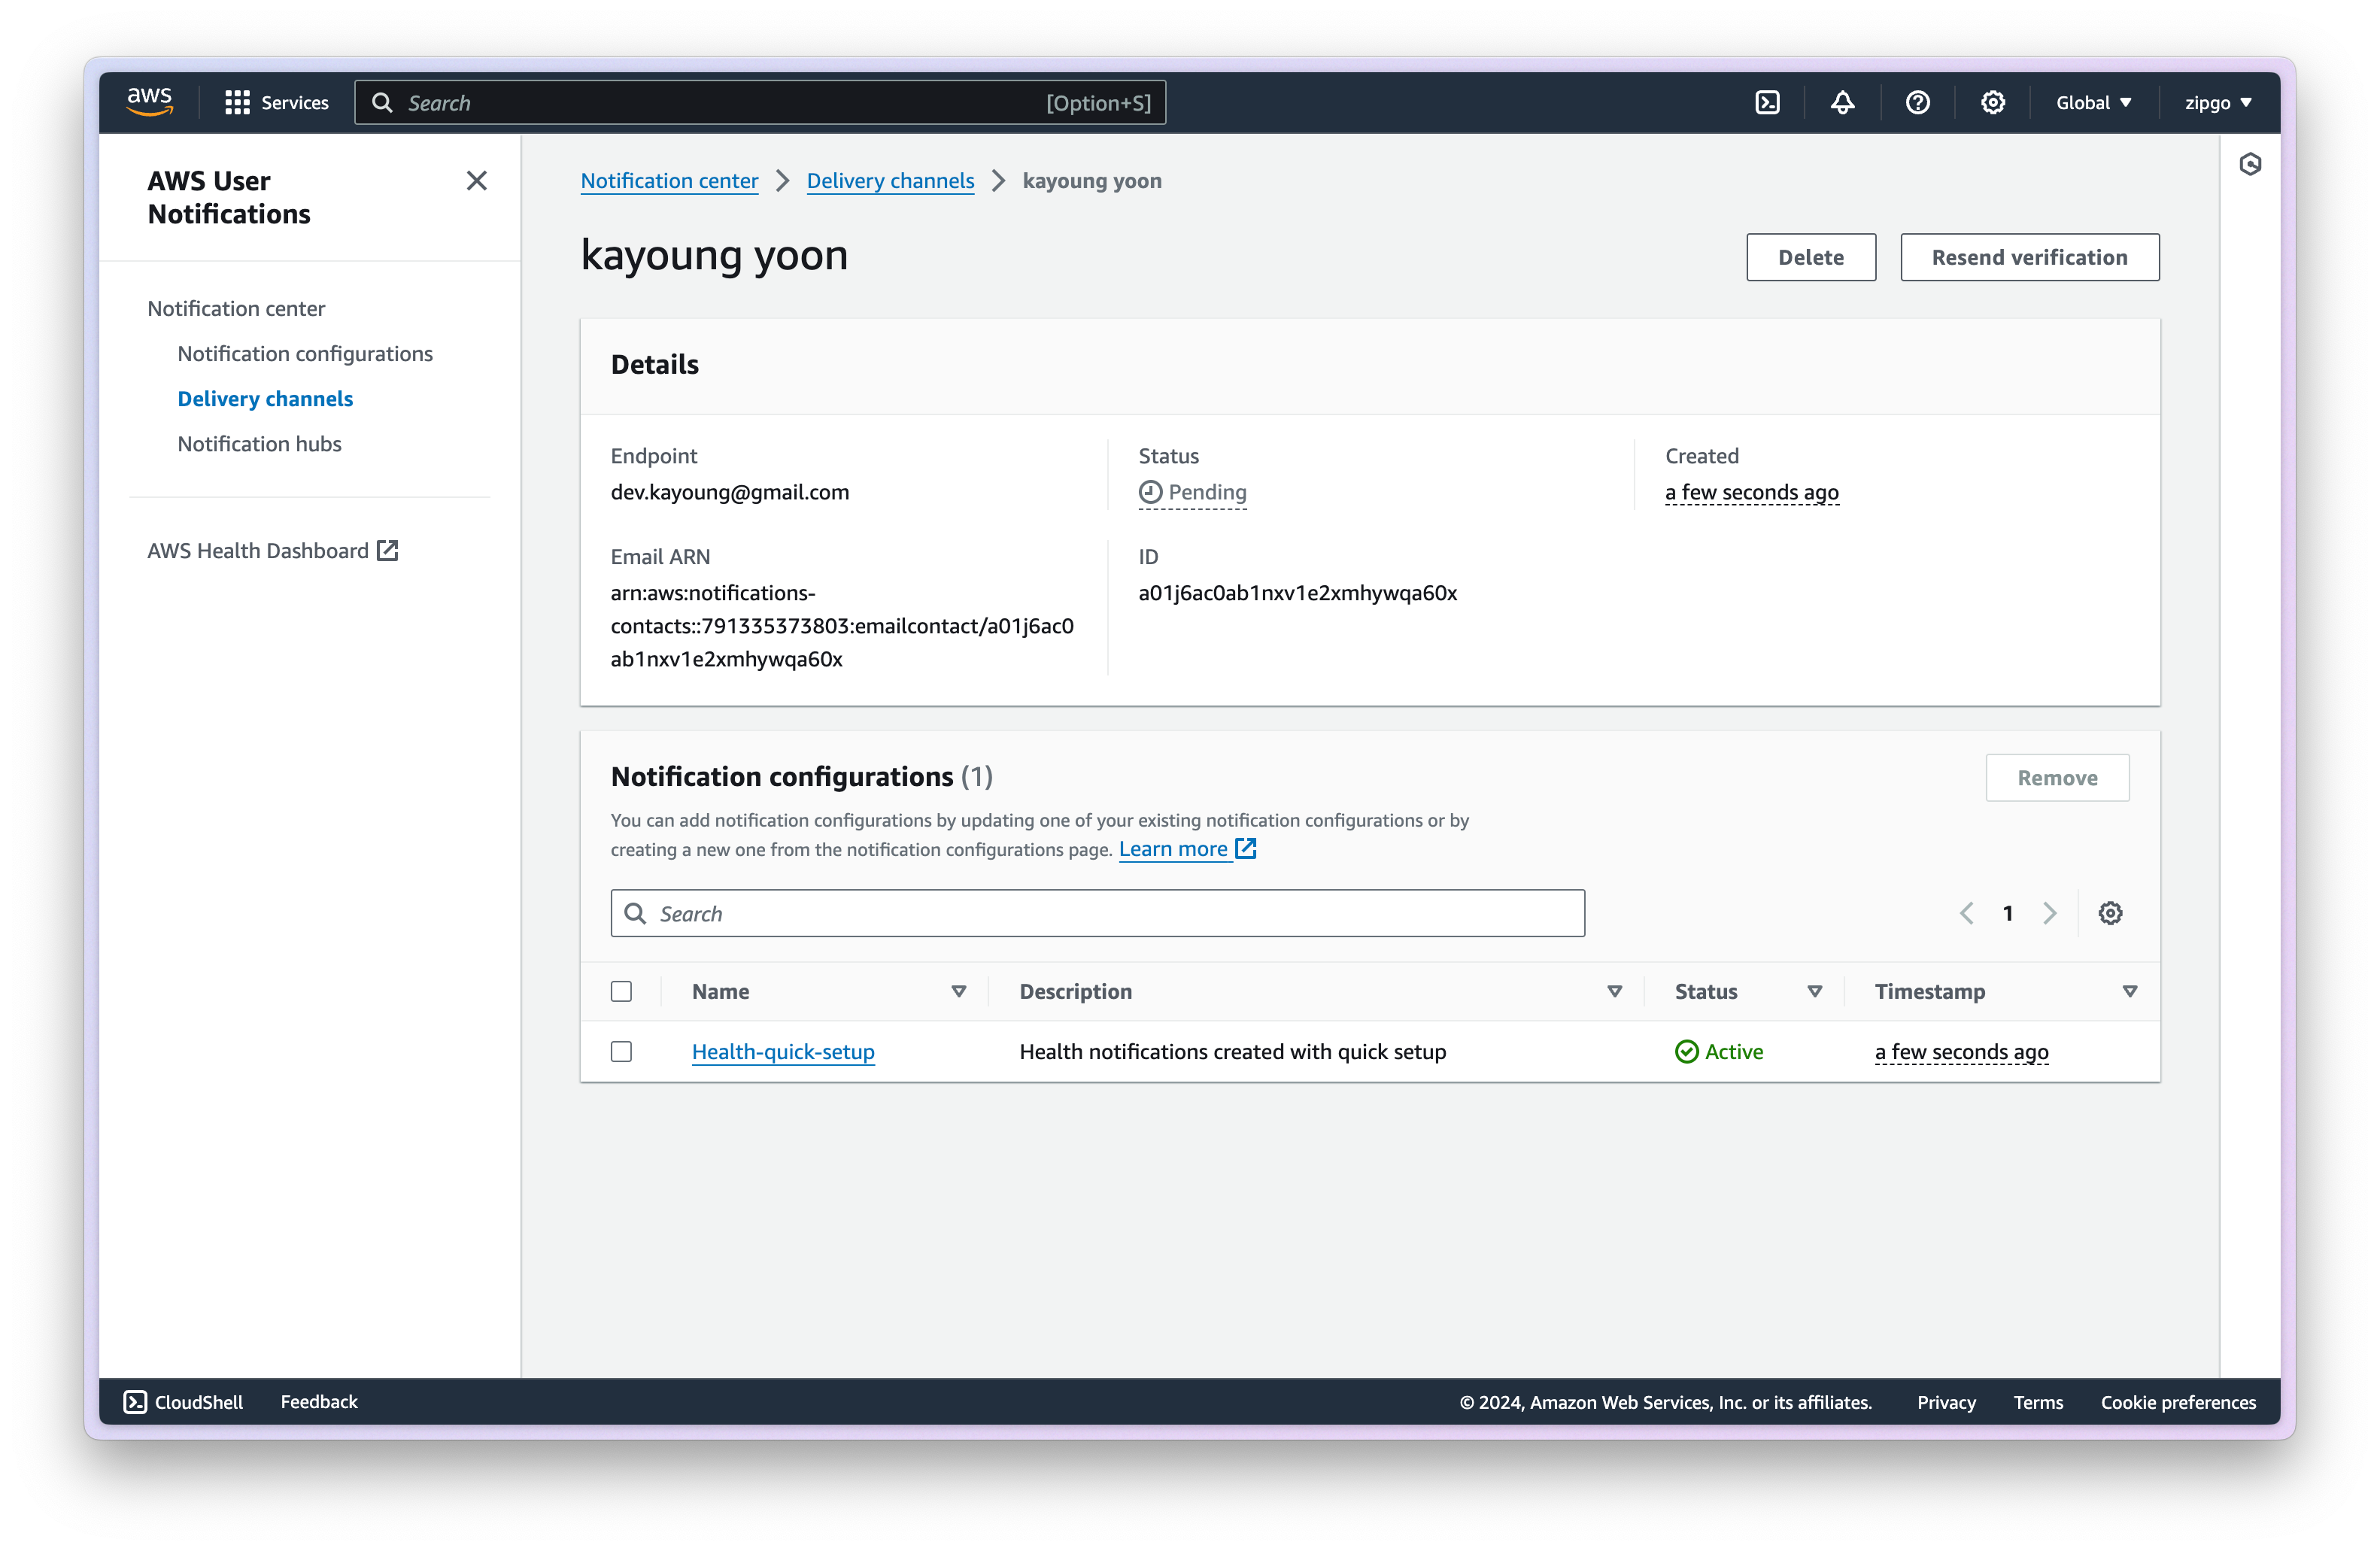Open the settings gear in top bar
This screenshot has width=2380, height=1551.
tap(1992, 103)
